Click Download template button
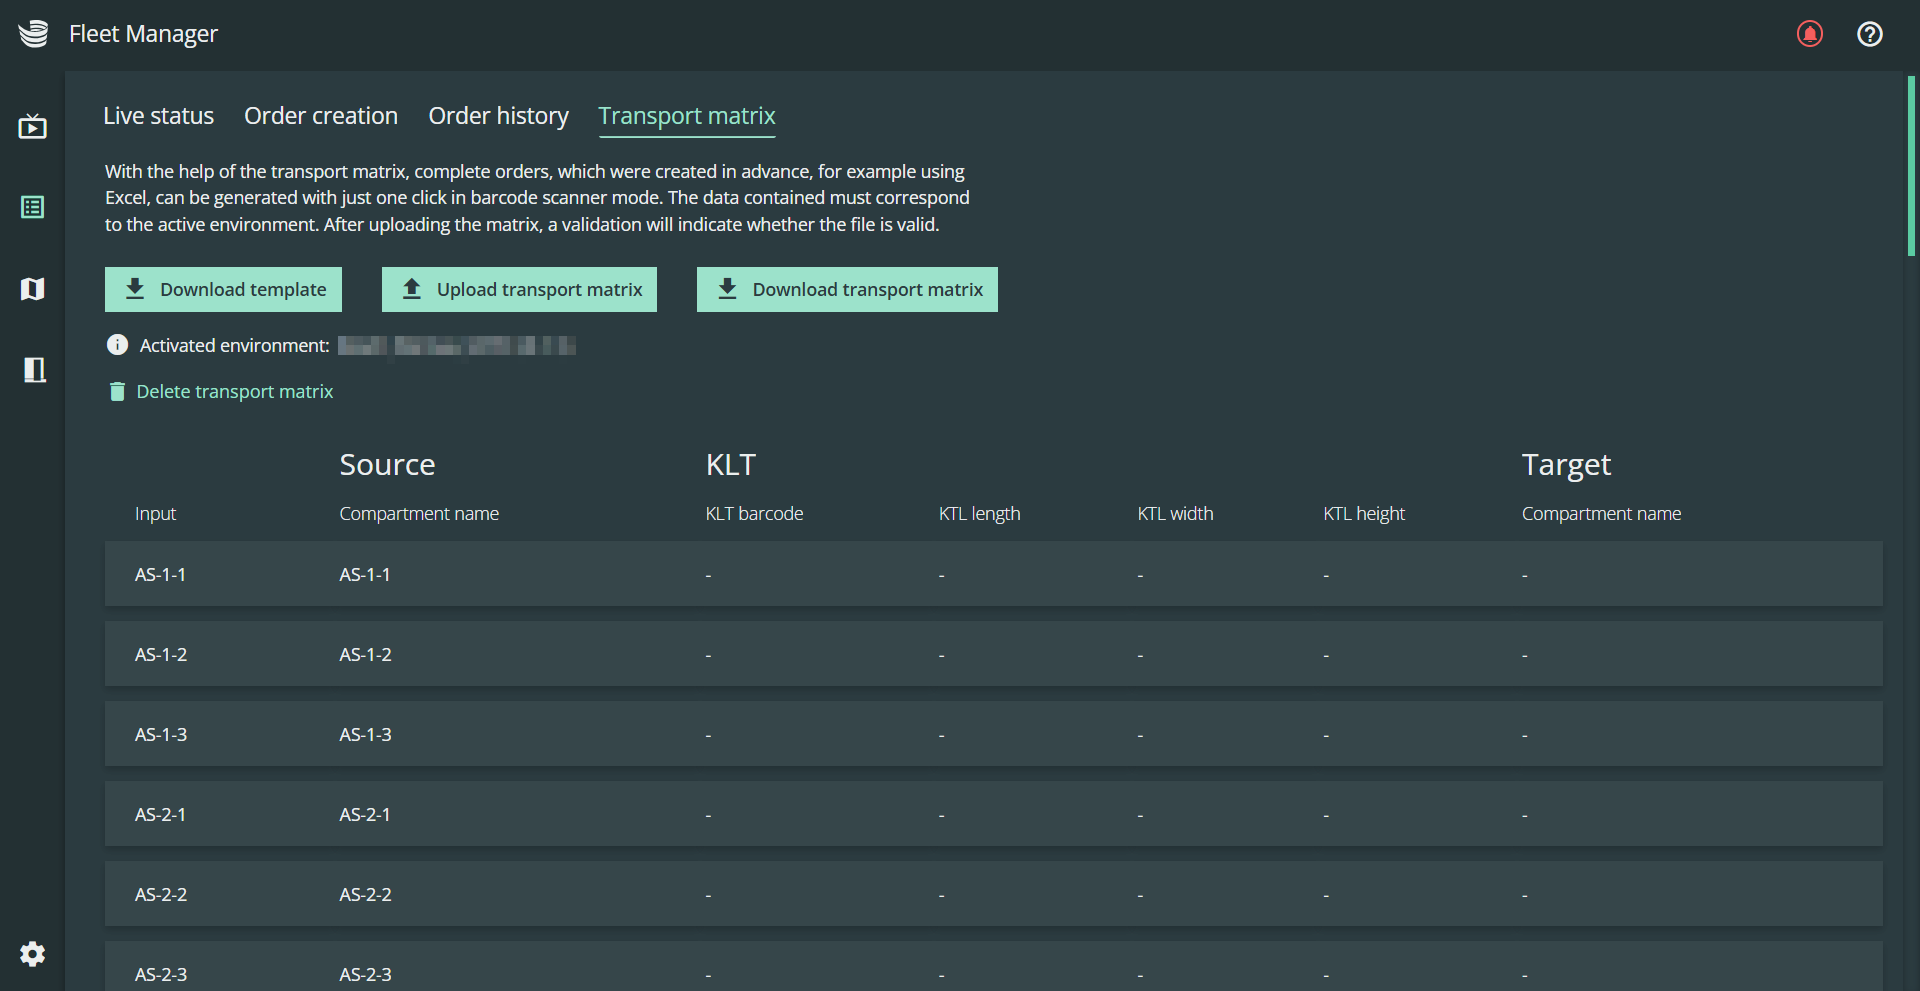This screenshot has width=1920, height=991. [x=223, y=289]
